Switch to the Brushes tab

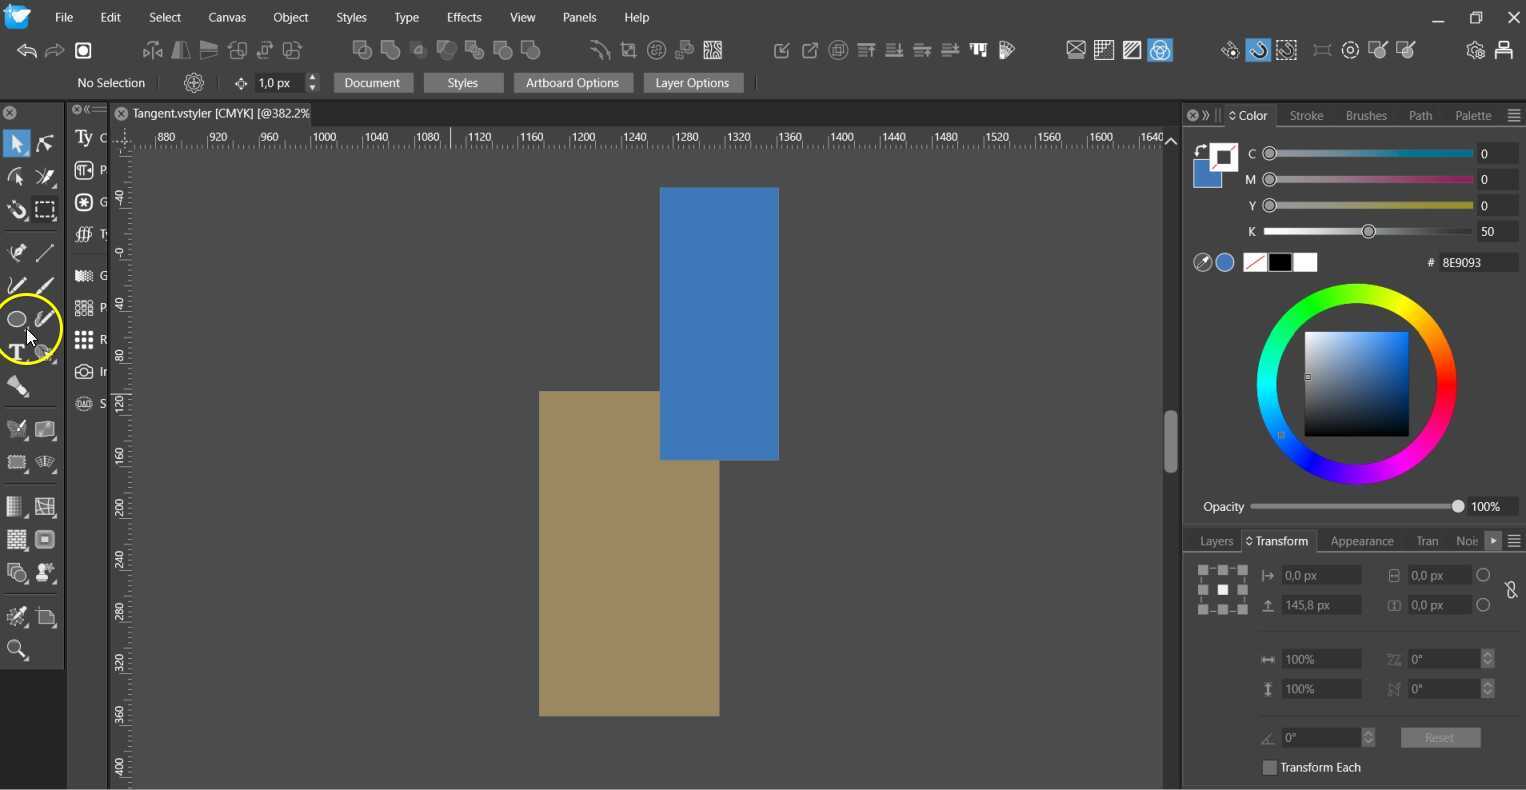click(1366, 116)
